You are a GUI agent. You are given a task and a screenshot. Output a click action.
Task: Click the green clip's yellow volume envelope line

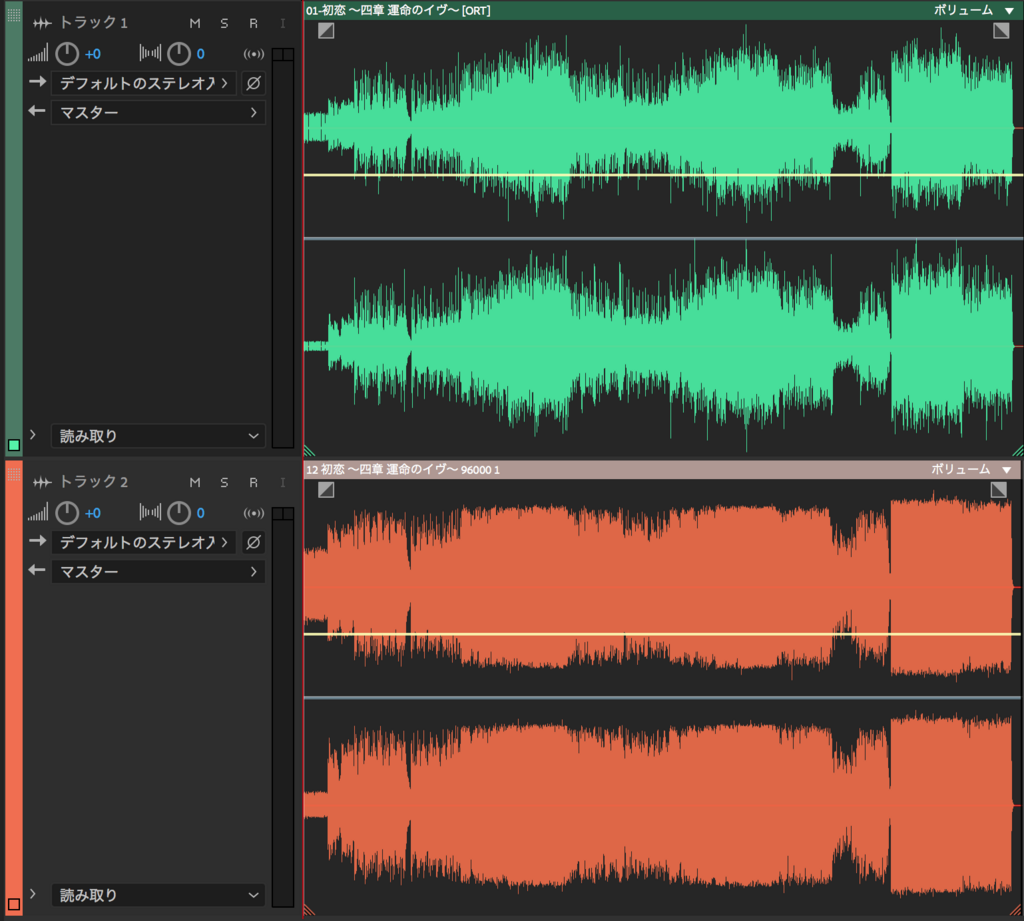click(x=663, y=175)
